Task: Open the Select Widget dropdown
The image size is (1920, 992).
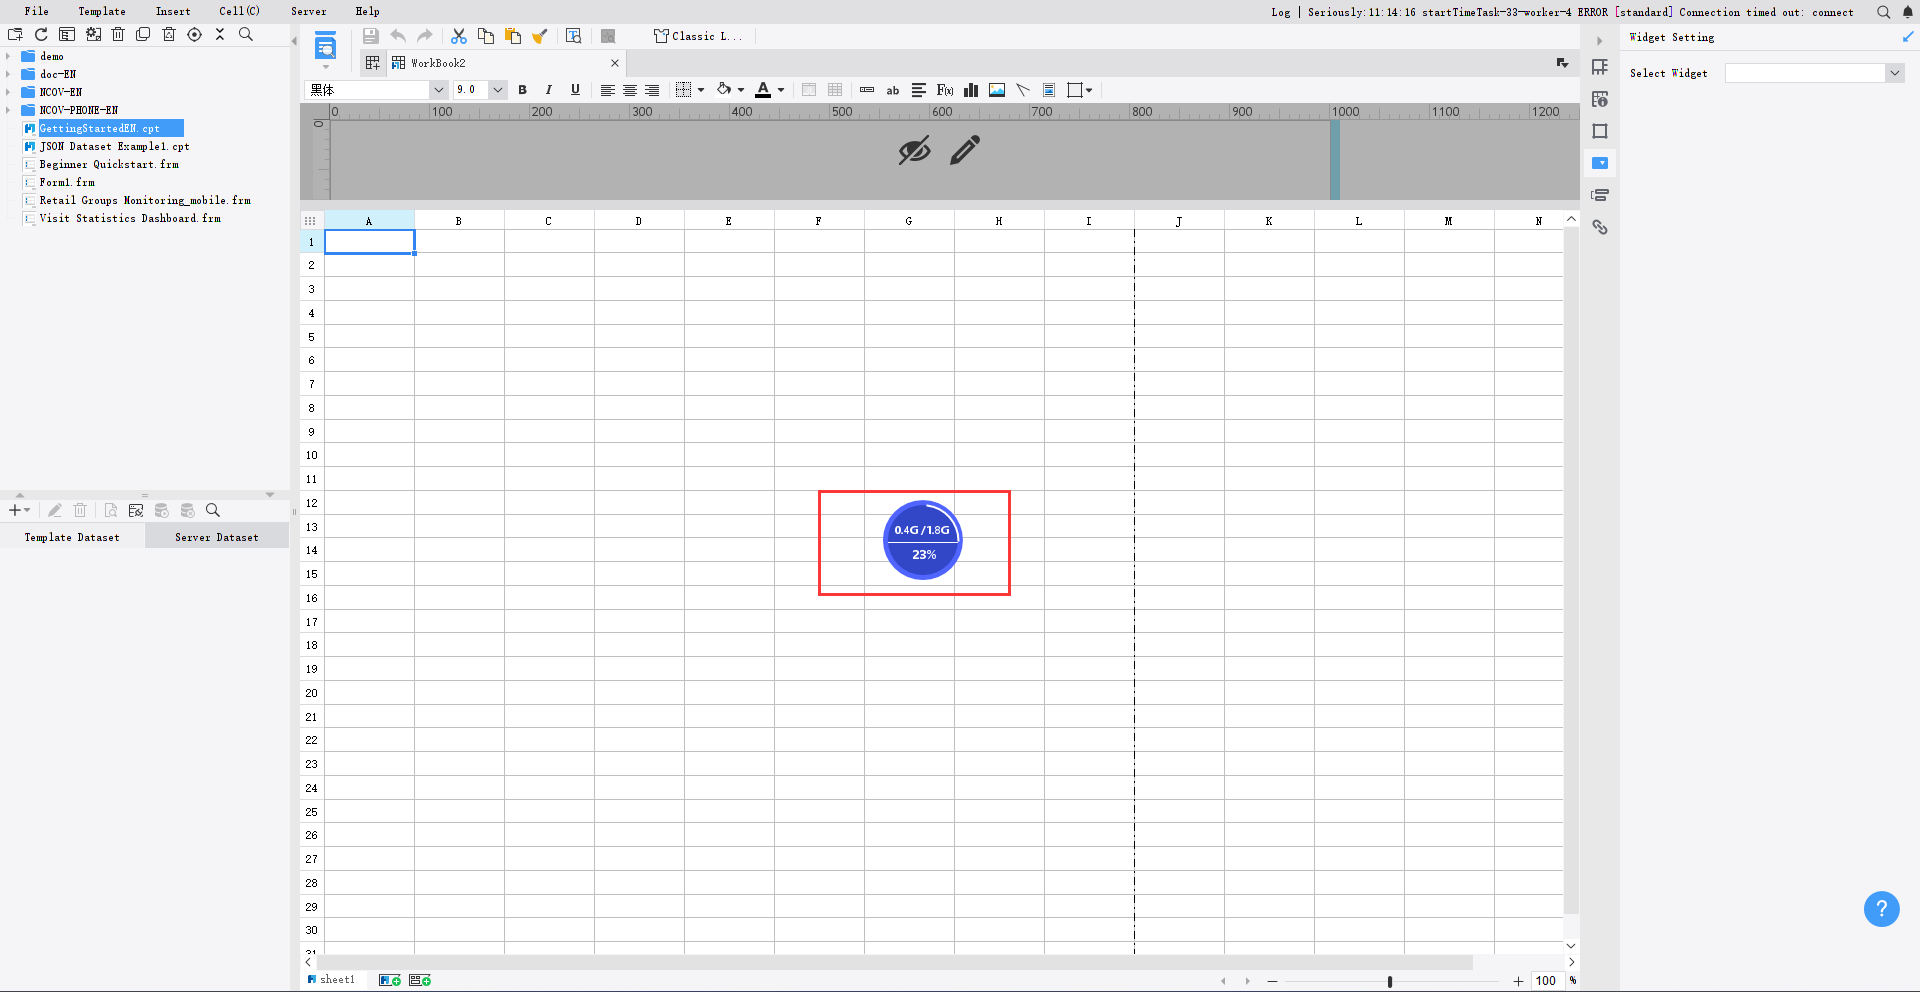Action: tap(1894, 73)
